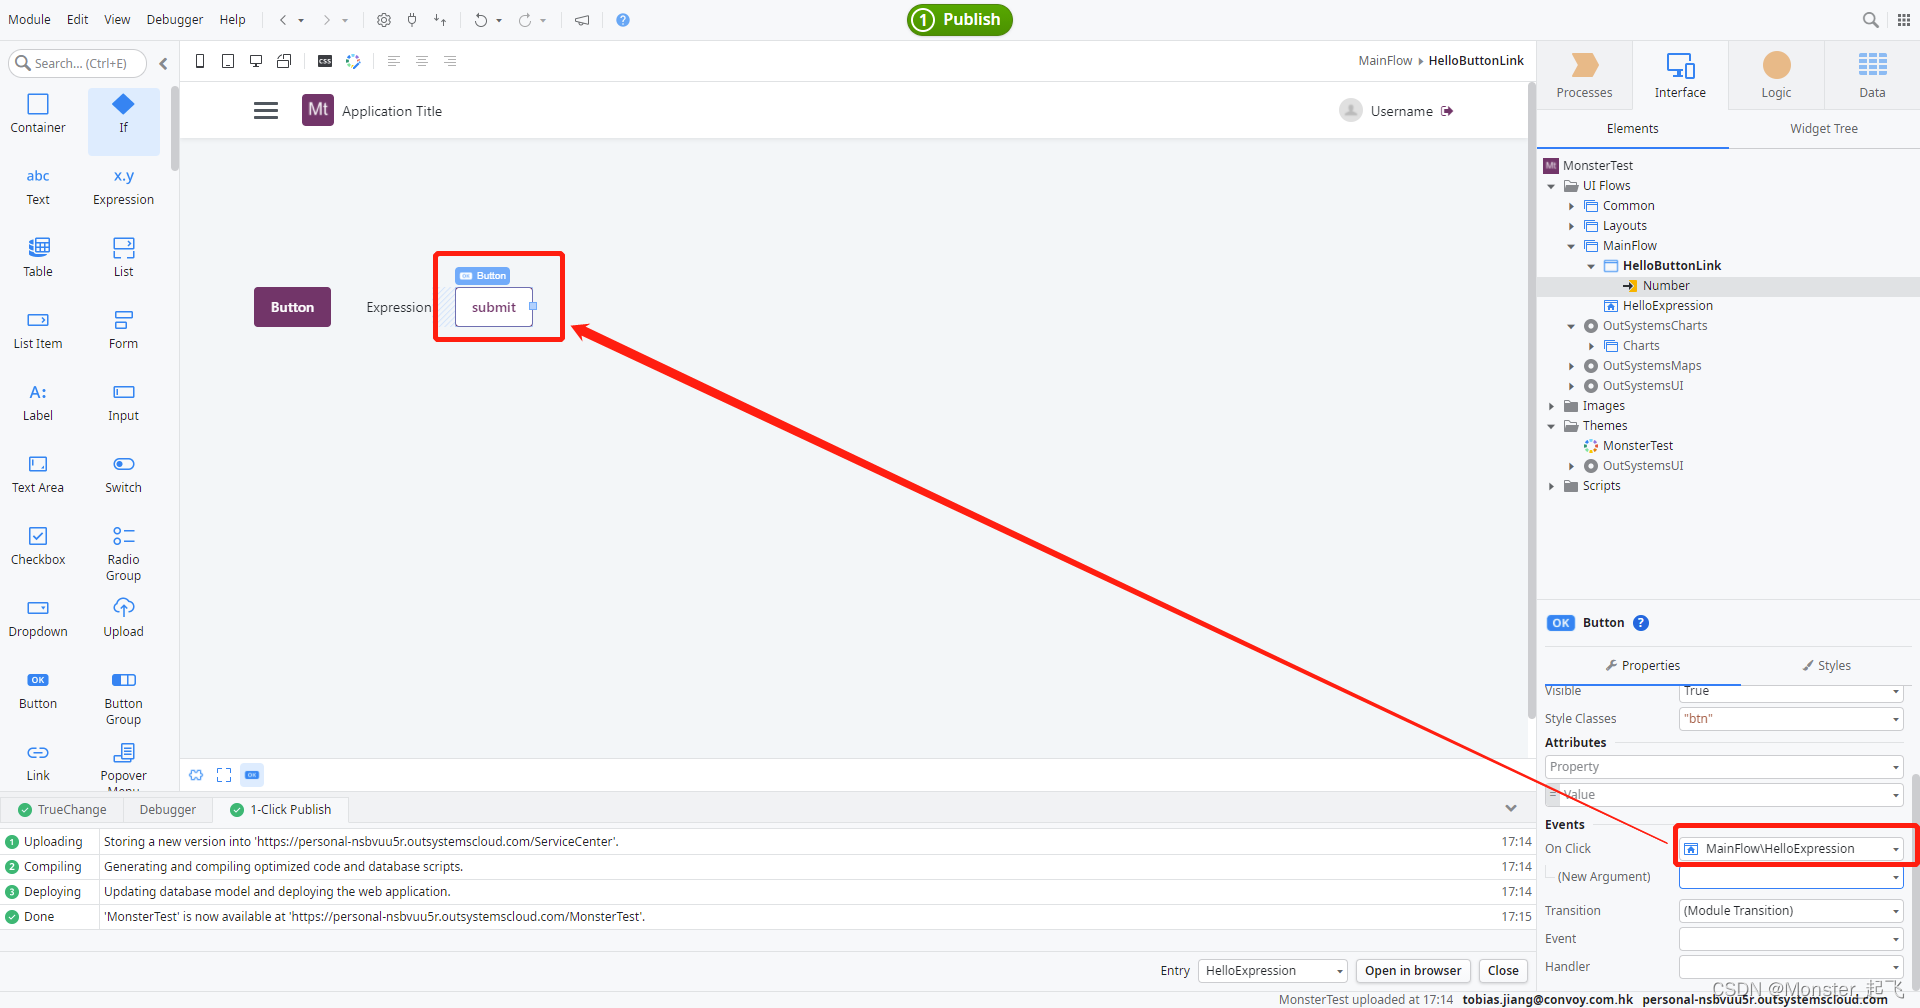Open the Styles tab of the Button properties

(1826, 666)
